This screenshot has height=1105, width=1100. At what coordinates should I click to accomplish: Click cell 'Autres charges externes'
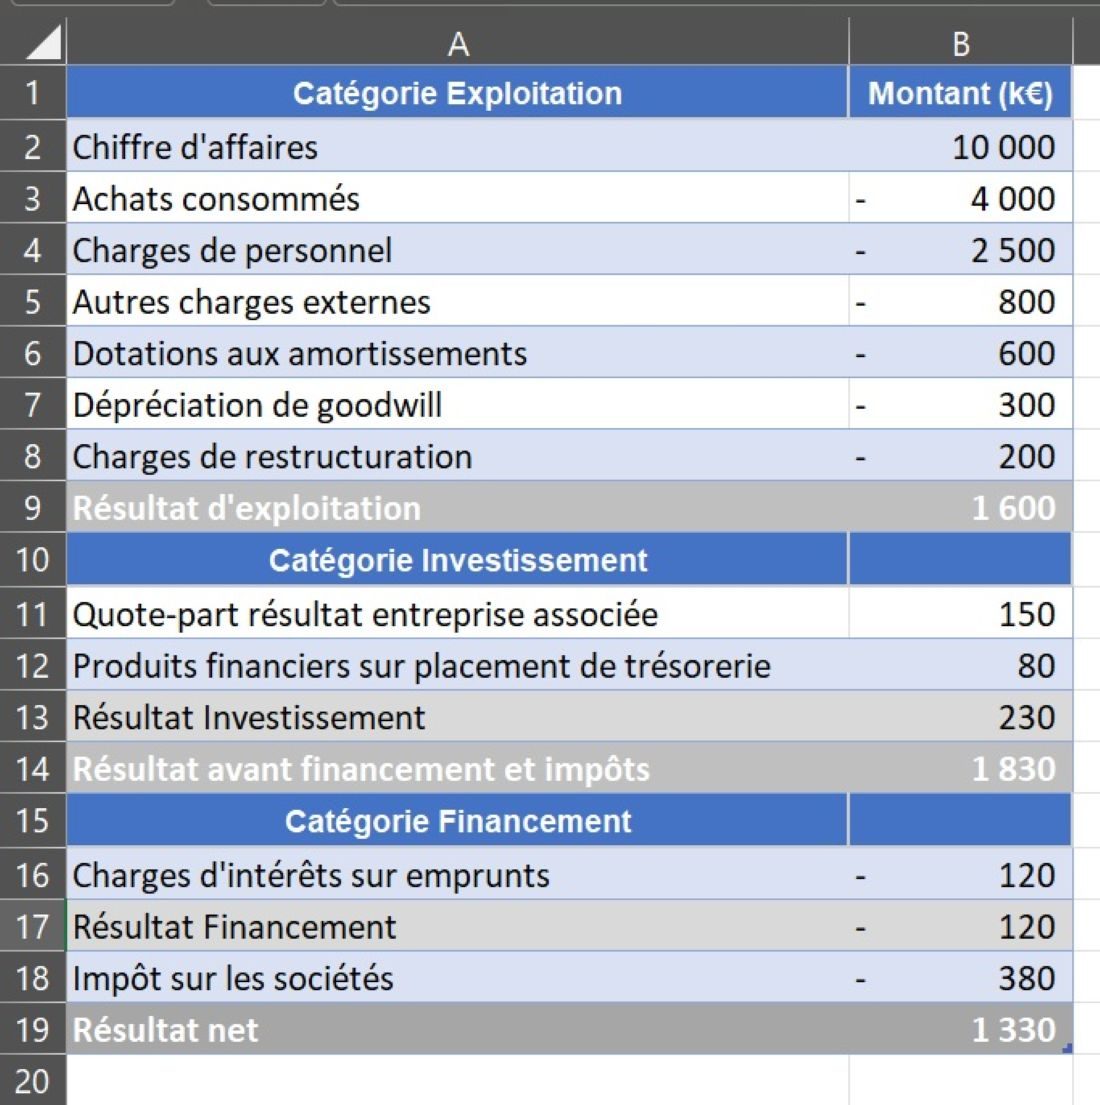click(x=457, y=301)
